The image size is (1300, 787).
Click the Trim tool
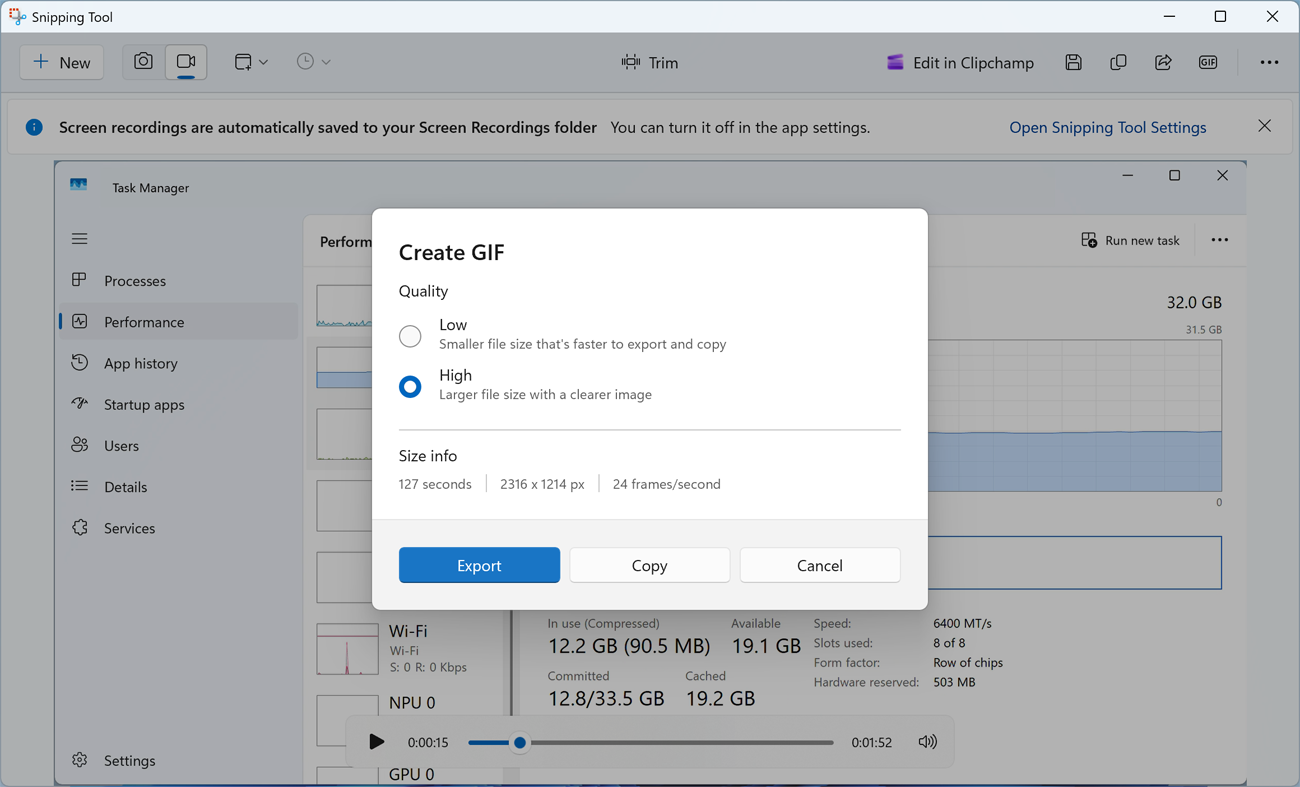click(650, 62)
